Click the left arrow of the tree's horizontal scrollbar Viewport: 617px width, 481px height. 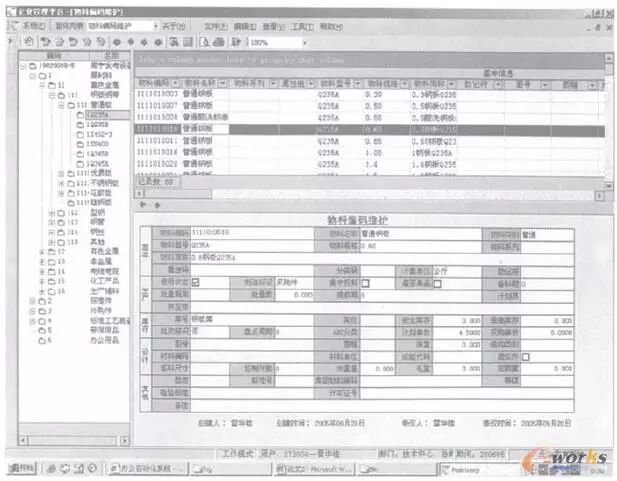click(23, 440)
